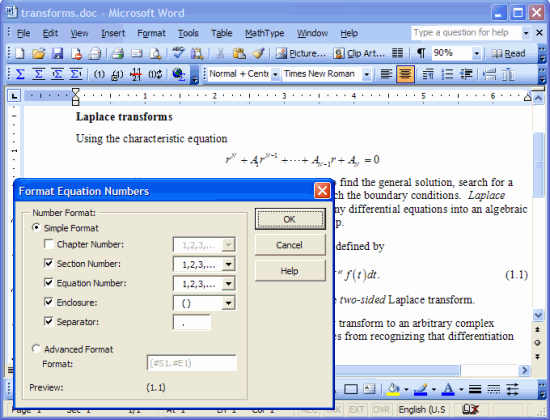Open the Style dropdown Normal + Center
This screenshot has width=550, height=420.
coord(275,74)
